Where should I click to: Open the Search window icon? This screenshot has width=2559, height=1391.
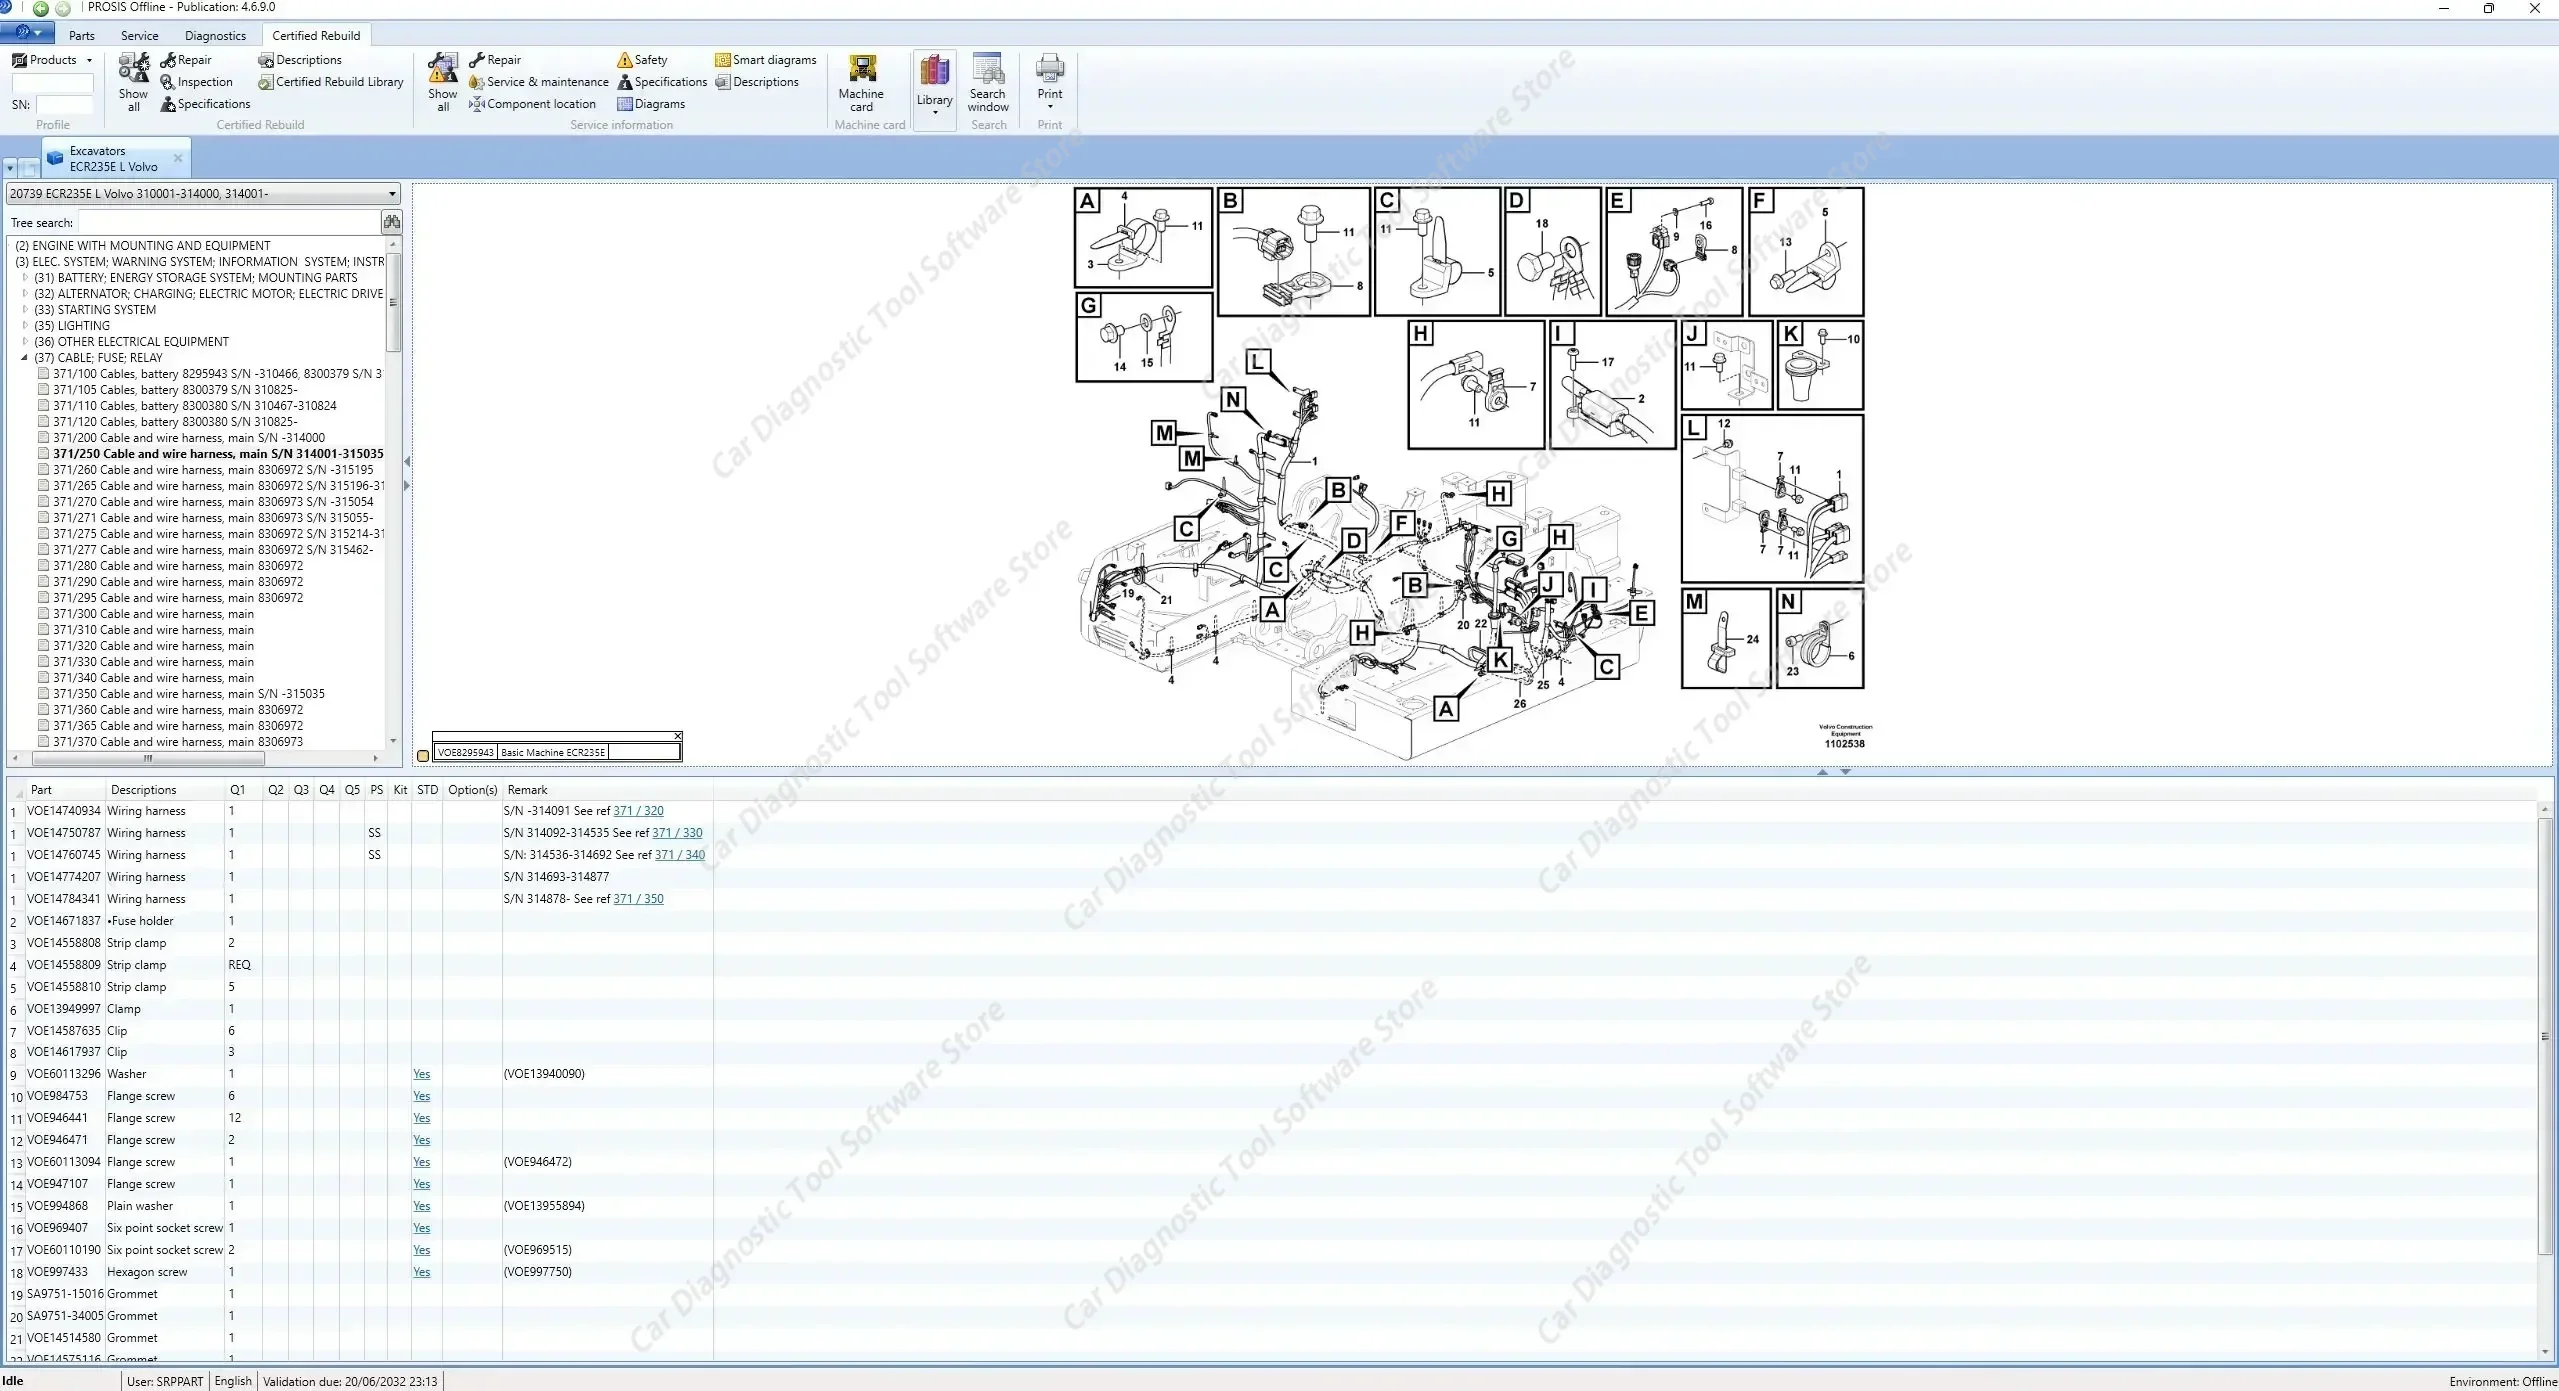tap(988, 83)
